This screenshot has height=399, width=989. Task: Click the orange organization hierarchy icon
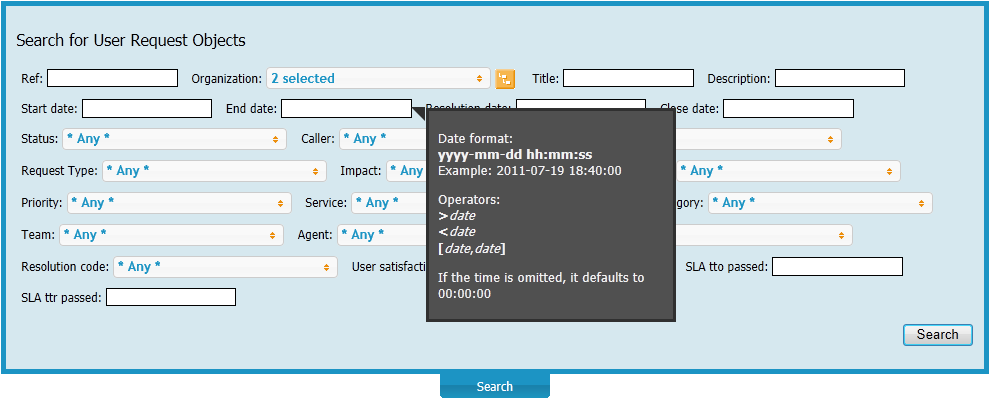505,79
